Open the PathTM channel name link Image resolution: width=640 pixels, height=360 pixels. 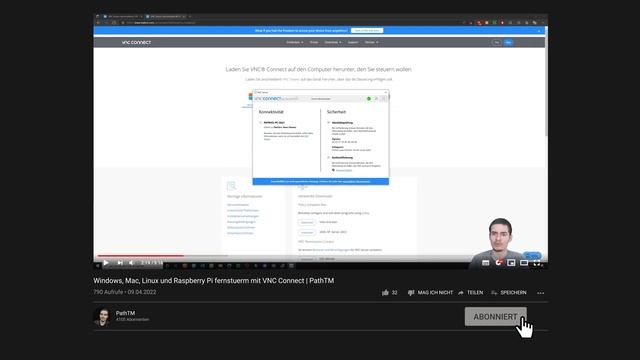click(125, 313)
